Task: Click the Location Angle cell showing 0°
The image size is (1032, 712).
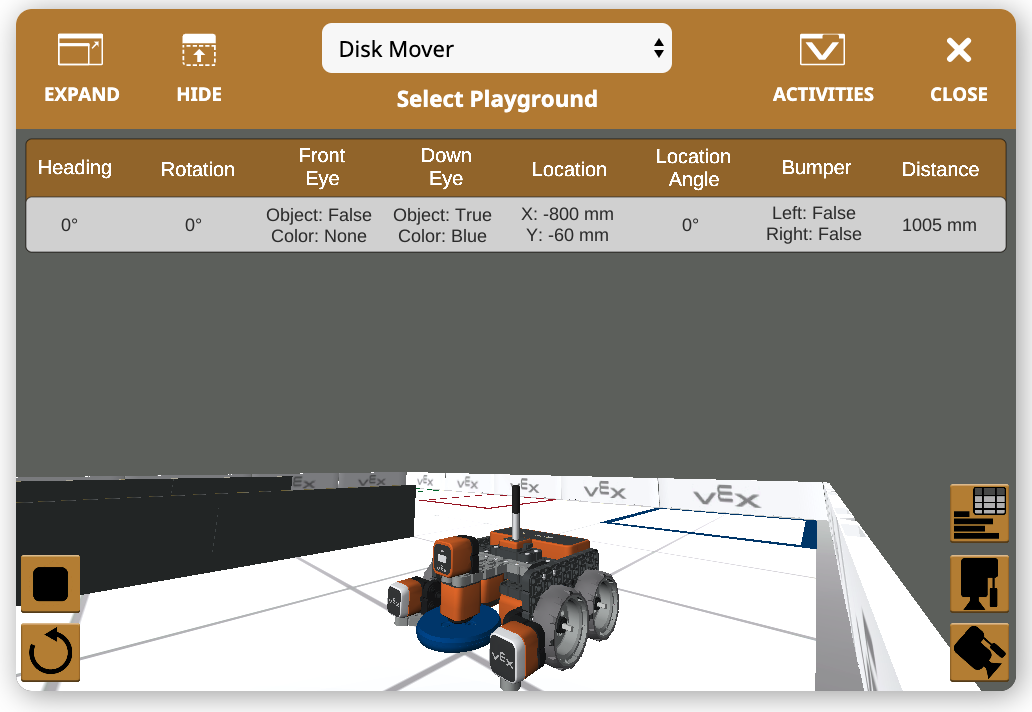Action: pos(691,225)
